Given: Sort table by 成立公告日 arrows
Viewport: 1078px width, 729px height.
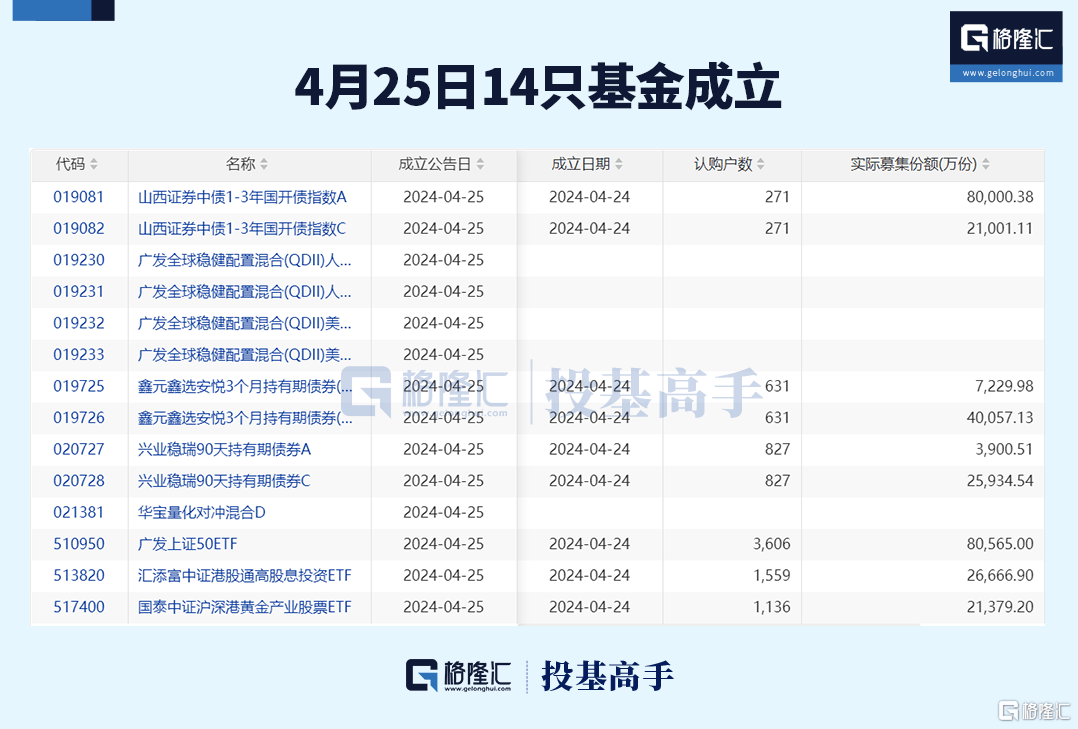Looking at the screenshot, I should (480, 165).
